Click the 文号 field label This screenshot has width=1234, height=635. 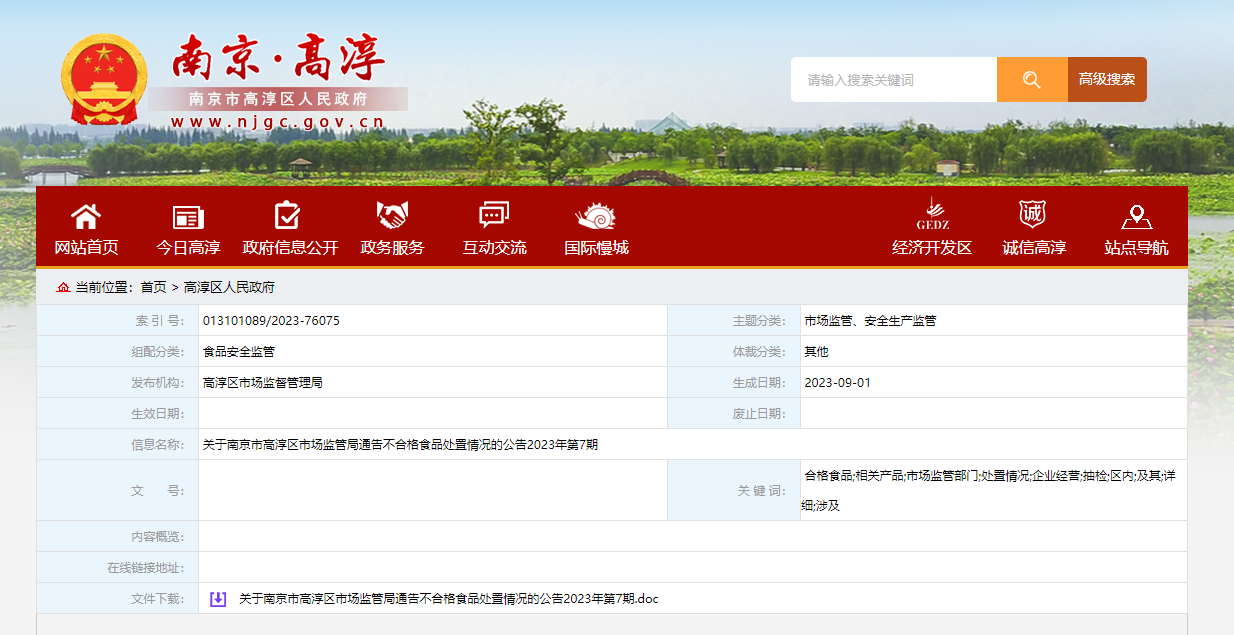[158, 491]
